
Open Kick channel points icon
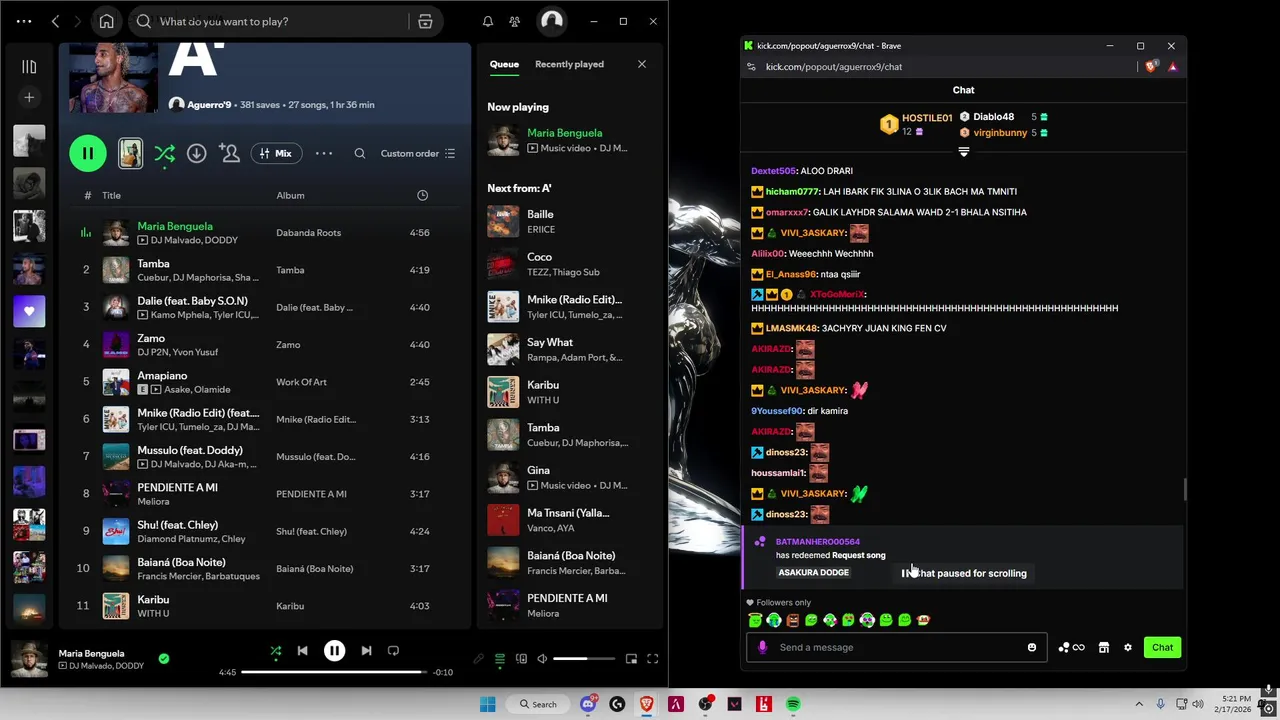tap(1071, 647)
